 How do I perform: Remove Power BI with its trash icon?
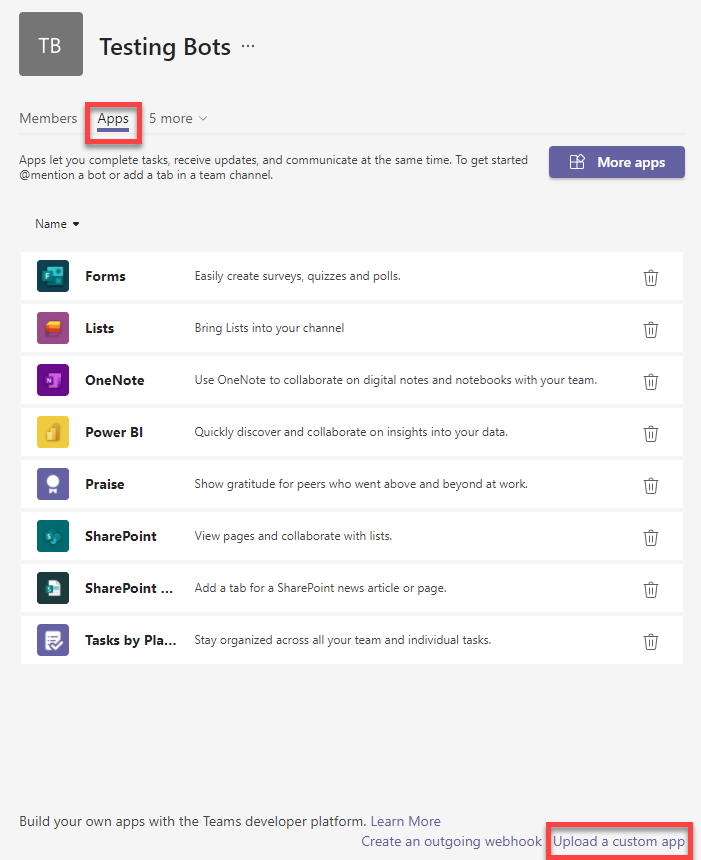coord(651,433)
